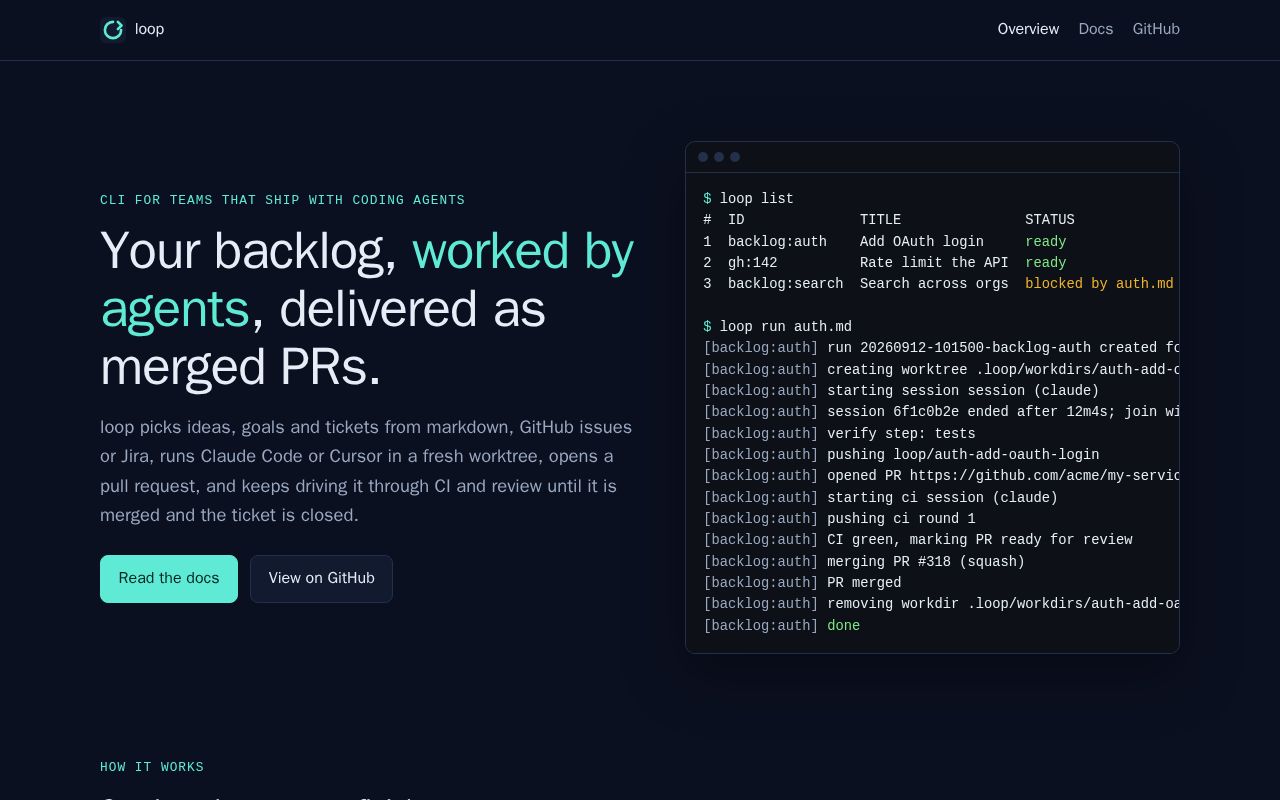Click the loop brand name
The height and width of the screenshot is (800, 1280).
pos(149,29)
